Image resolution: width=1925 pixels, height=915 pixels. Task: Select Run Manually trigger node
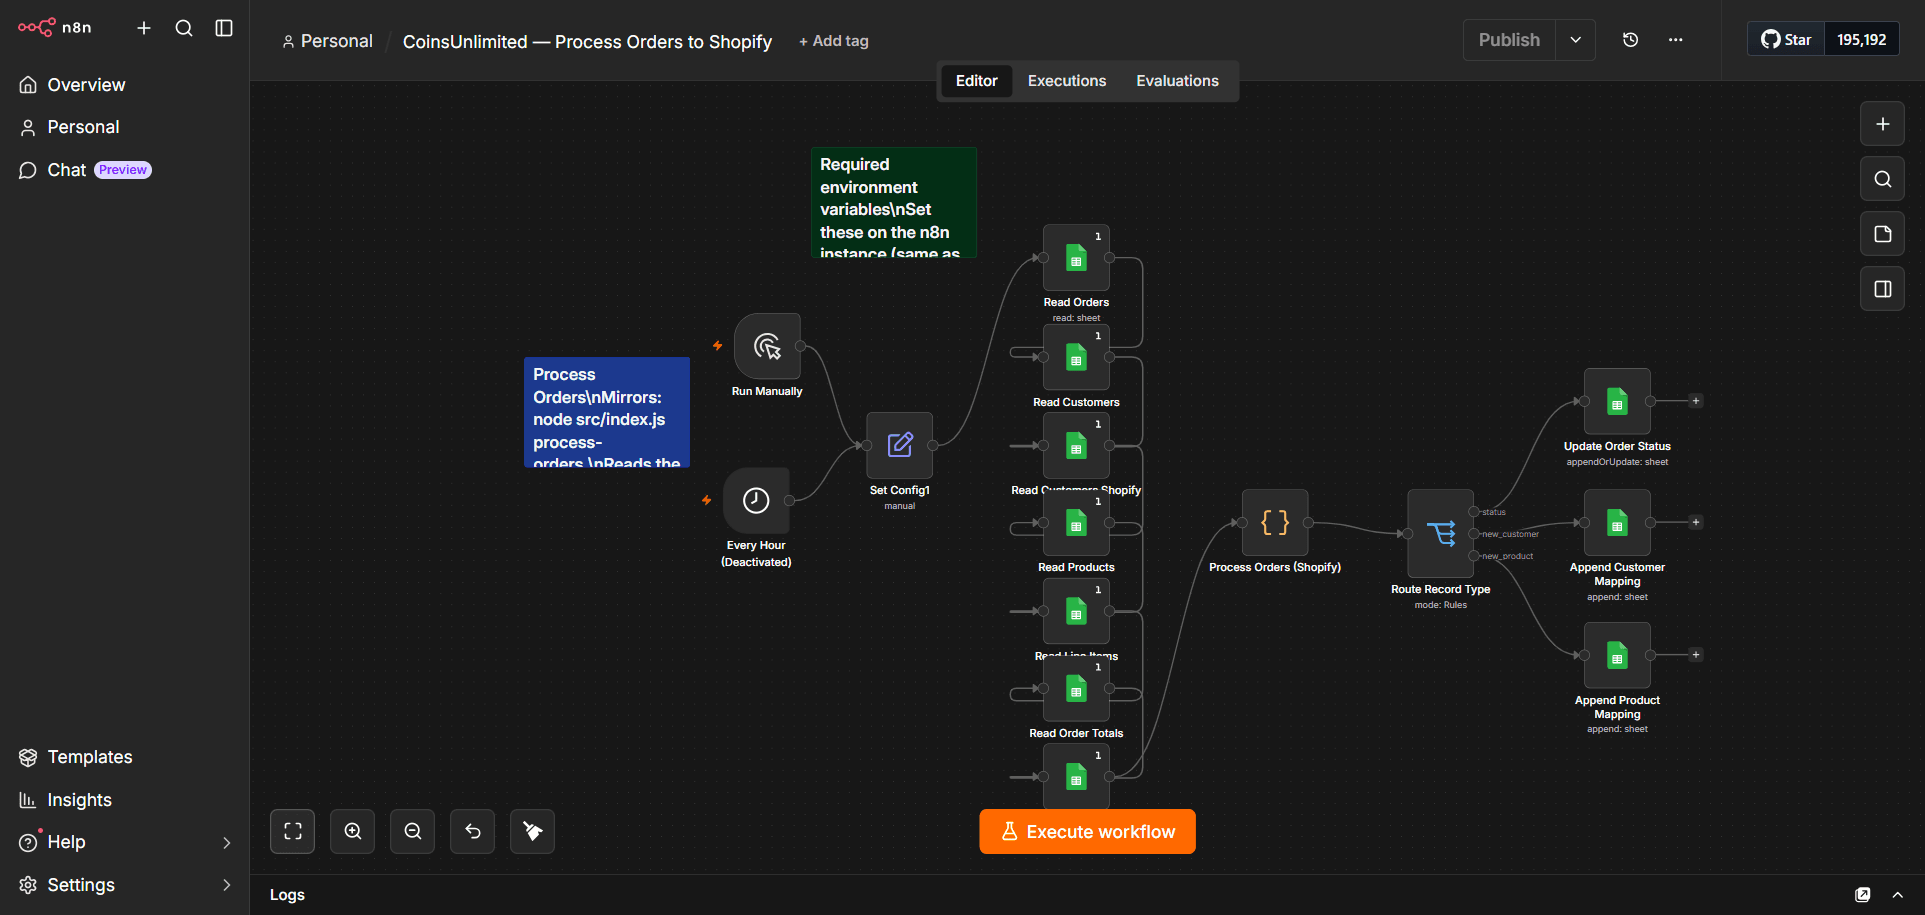pyautogui.click(x=767, y=346)
